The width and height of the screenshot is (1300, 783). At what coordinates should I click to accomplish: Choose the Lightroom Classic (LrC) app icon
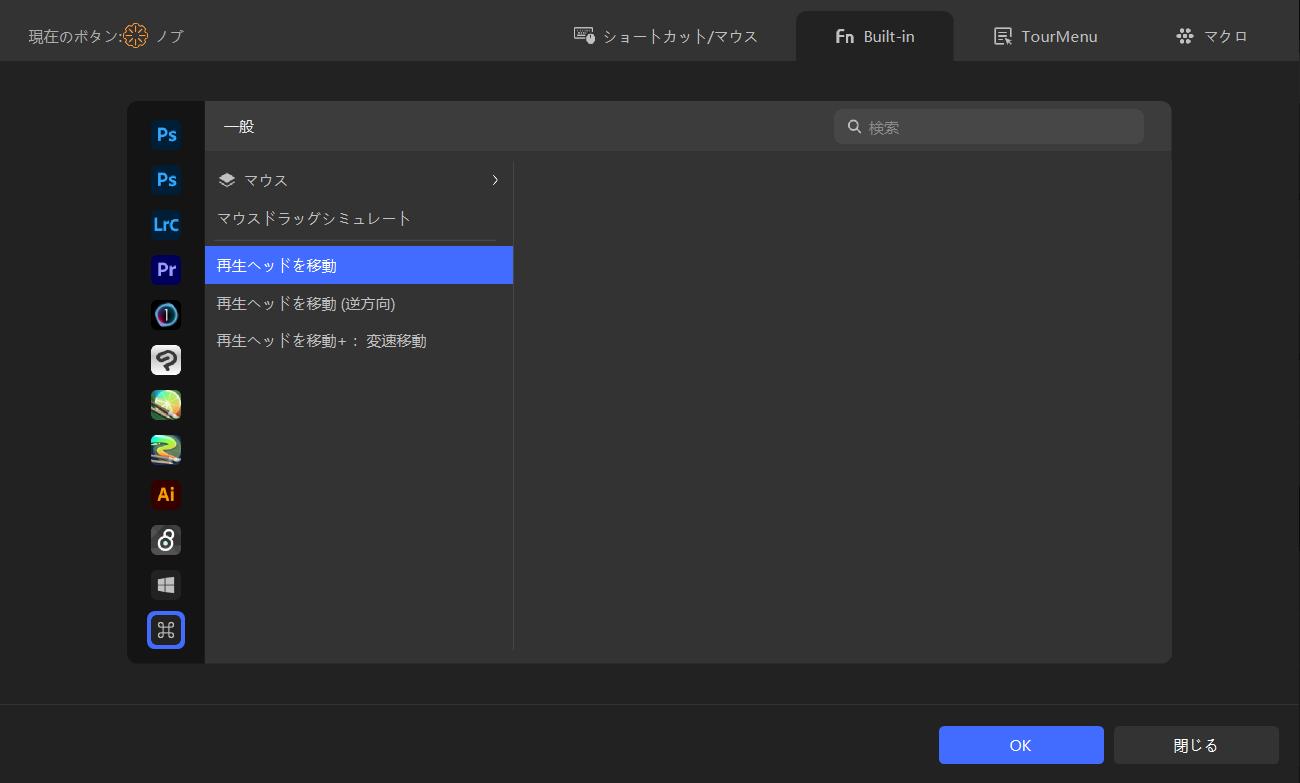point(166,224)
